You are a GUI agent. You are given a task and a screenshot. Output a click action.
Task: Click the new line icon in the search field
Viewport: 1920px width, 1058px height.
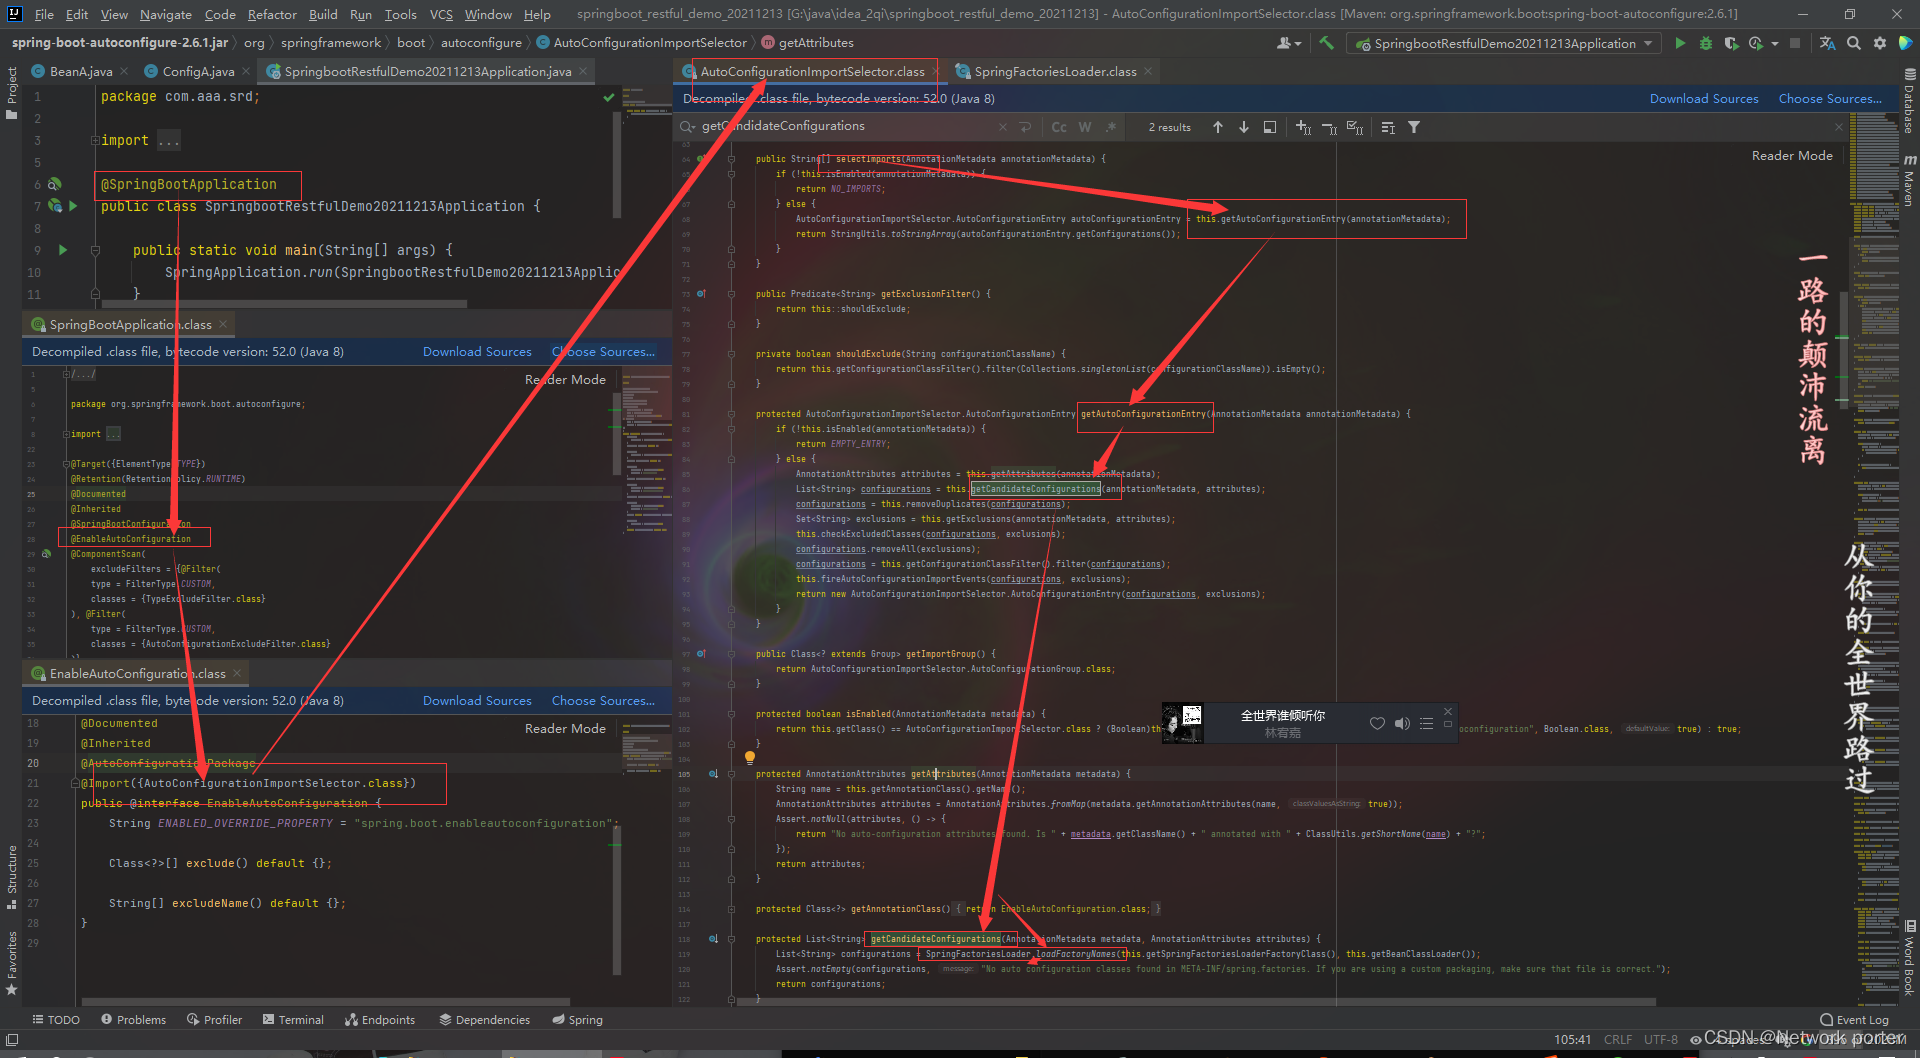click(x=1025, y=127)
